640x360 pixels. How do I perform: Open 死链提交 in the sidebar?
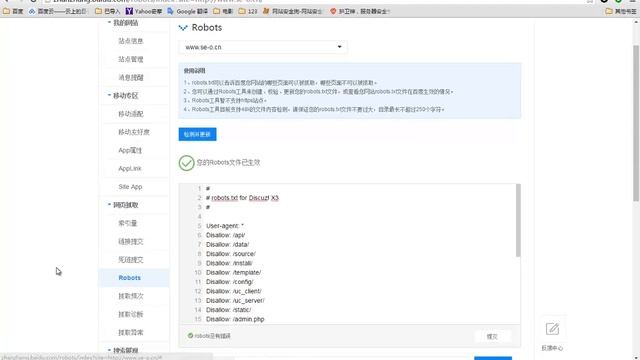click(131, 260)
